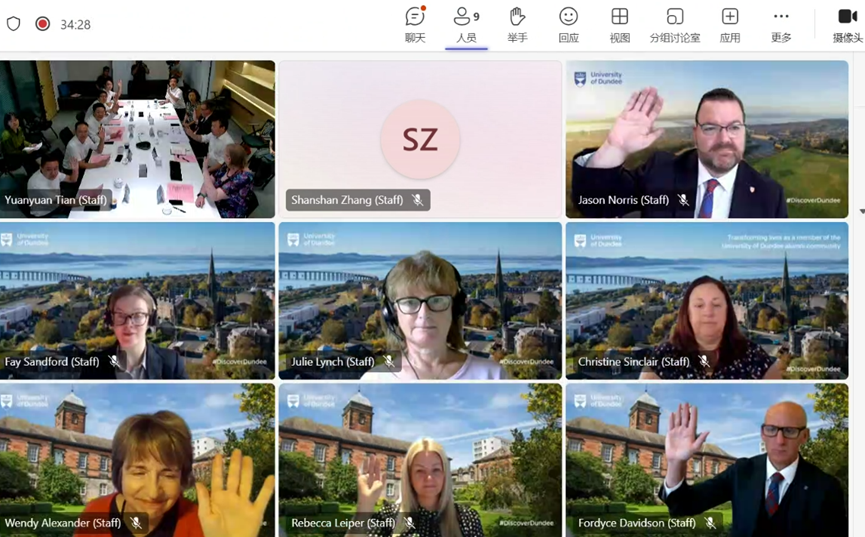Click small arrow at right edge of gallery
Image resolution: width=865 pixels, height=537 pixels.
tap(861, 212)
